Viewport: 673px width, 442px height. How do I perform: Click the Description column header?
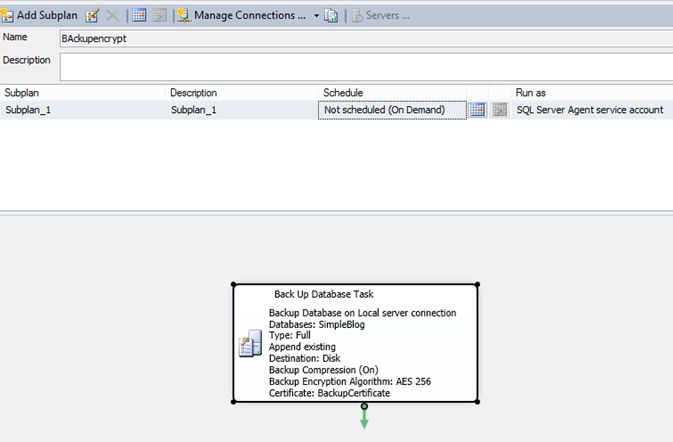click(x=242, y=93)
